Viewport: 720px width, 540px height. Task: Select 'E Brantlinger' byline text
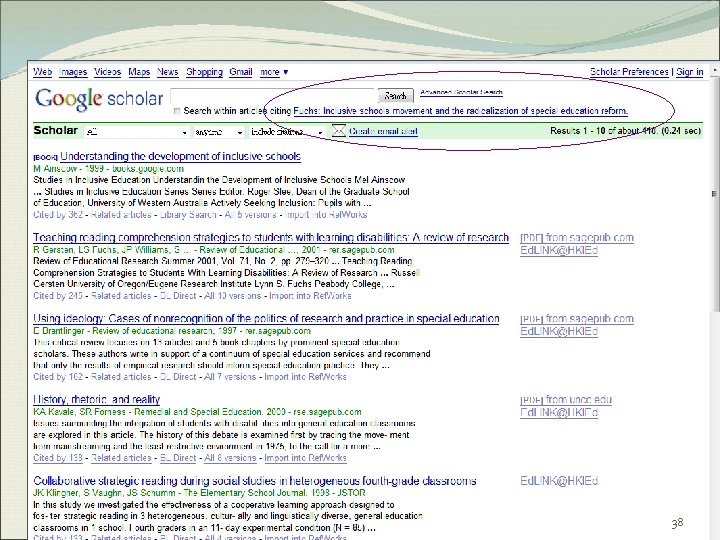click(x=59, y=331)
